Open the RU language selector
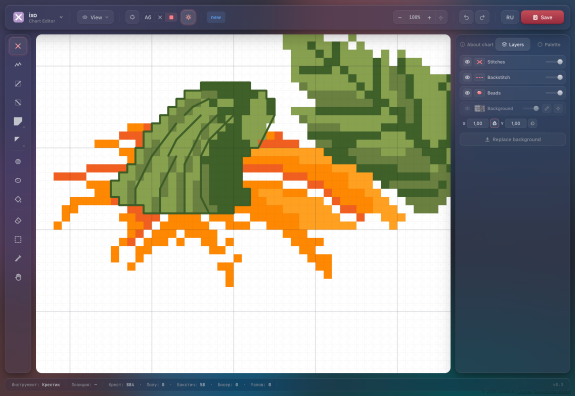This screenshot has width=575, height=396. 510,17
